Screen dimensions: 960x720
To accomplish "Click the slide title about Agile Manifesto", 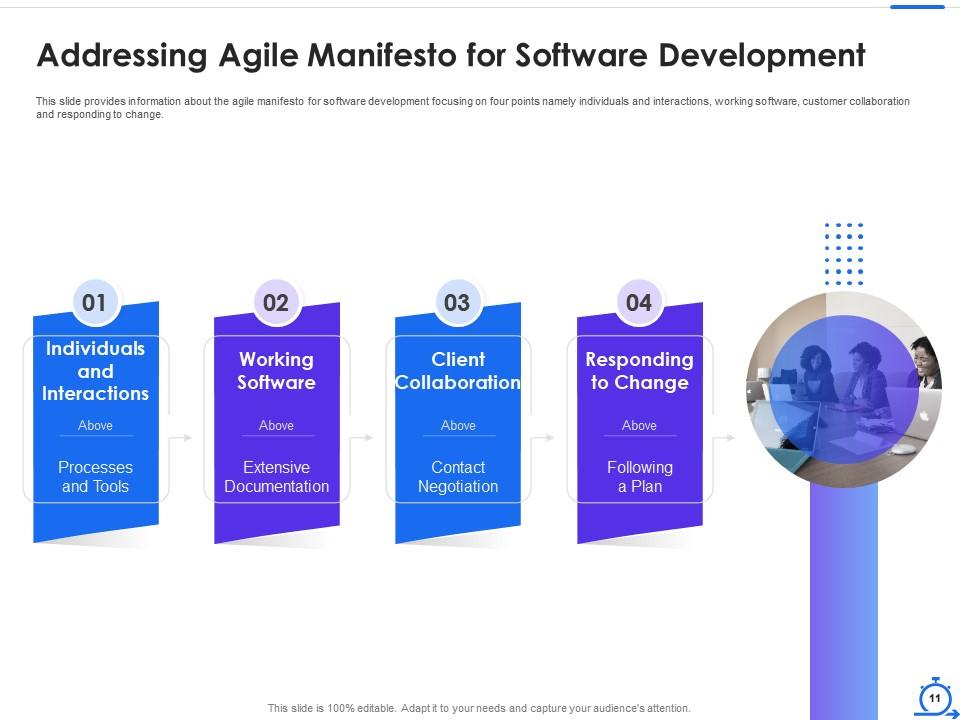I will coord(451,56).
